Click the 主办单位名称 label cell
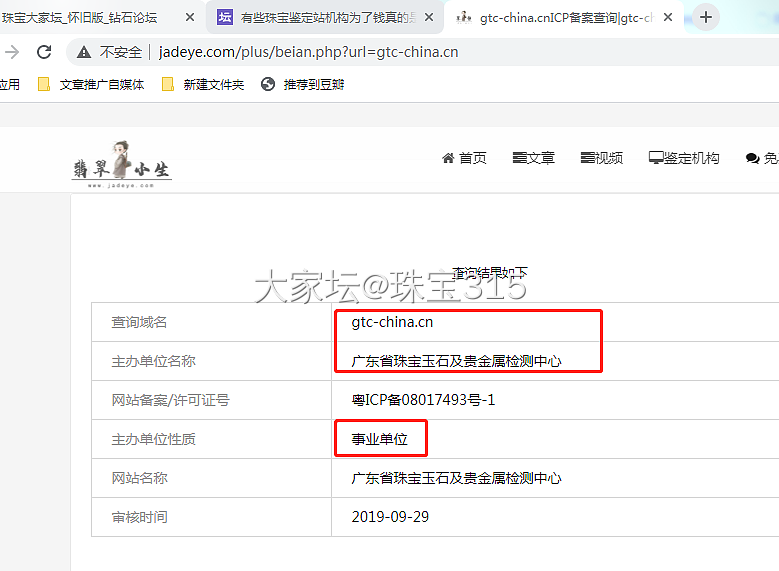This screenshot has width=779, height=571. pos(212,361)
